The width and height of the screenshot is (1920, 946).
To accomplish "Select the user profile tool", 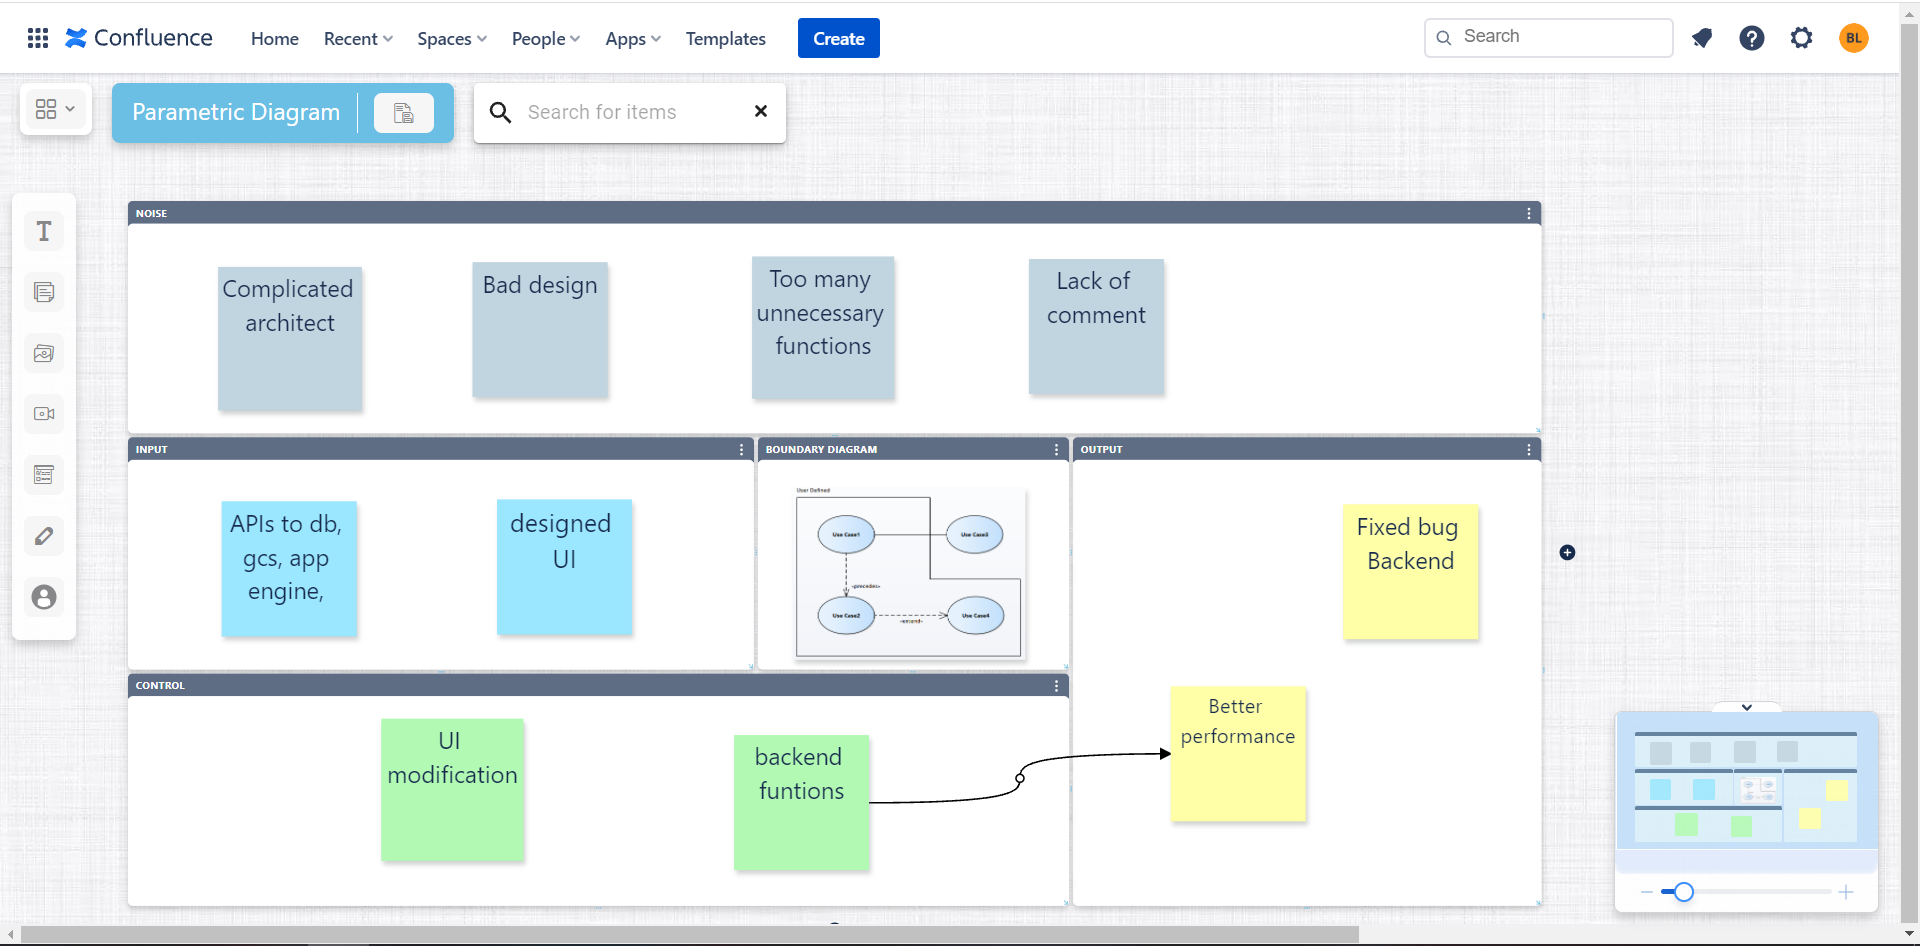I will [x=44, y=597].
